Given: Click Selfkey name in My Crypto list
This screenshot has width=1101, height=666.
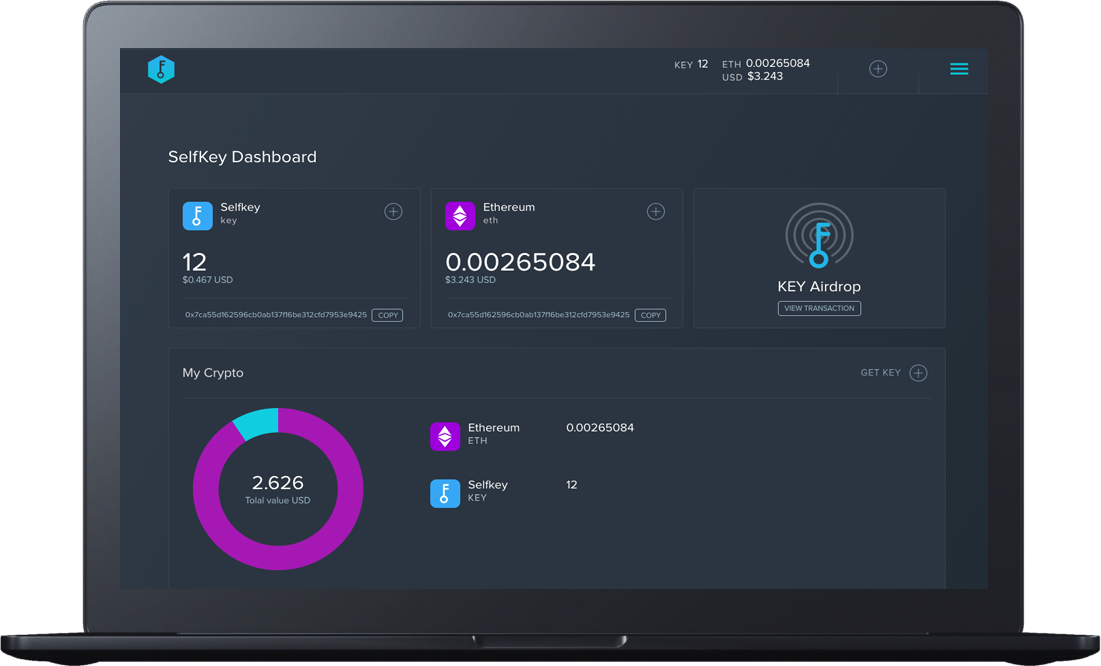Looking at the screenshot, I should coord(487,485).
